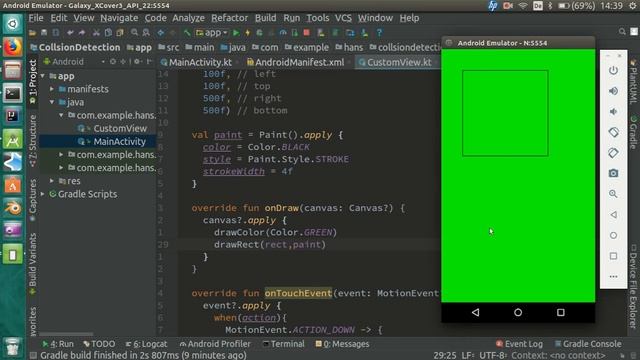The width and height of the screenshot is (640, 360).
Task: Collapse the java folder node
Action: 52,102
